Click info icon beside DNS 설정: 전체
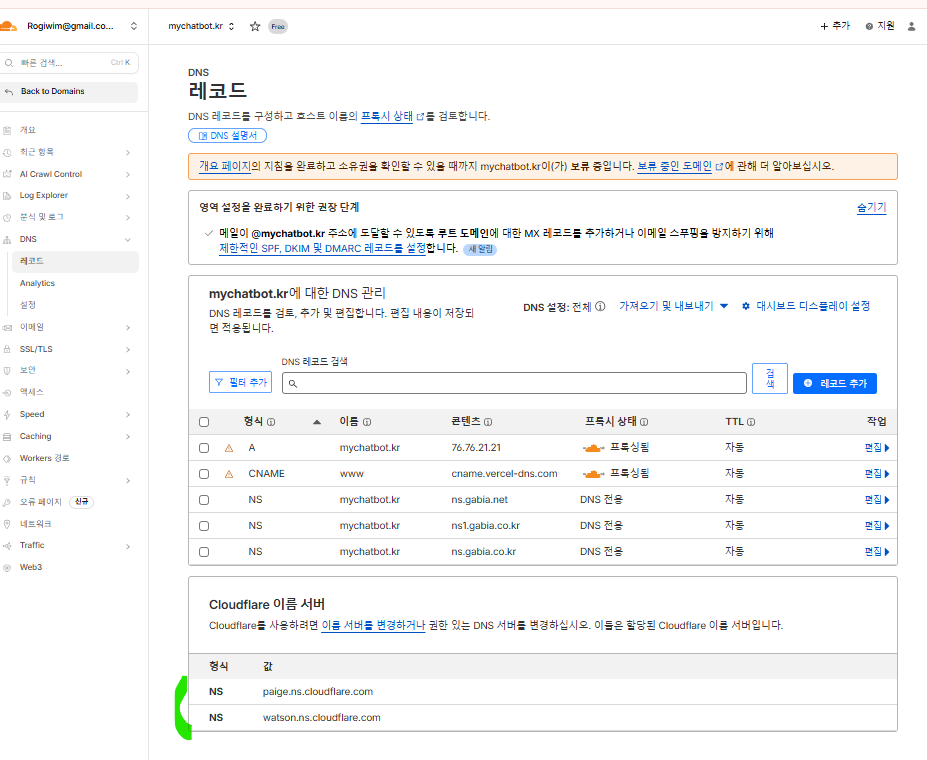Screen dimensions: 927x760 600,306
